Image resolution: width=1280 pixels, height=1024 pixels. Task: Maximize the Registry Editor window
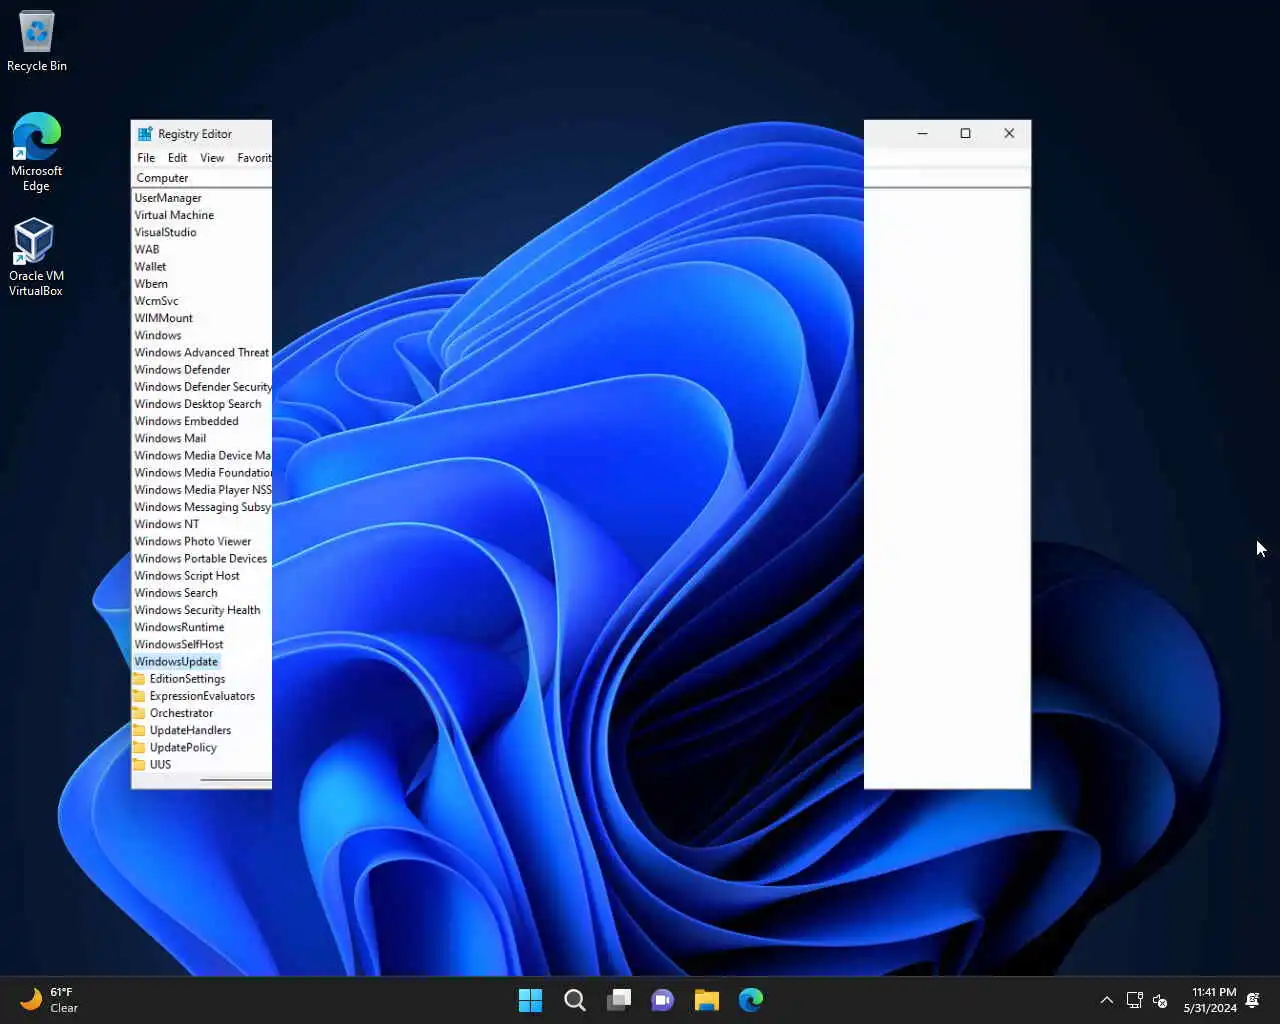click(965, 133)
